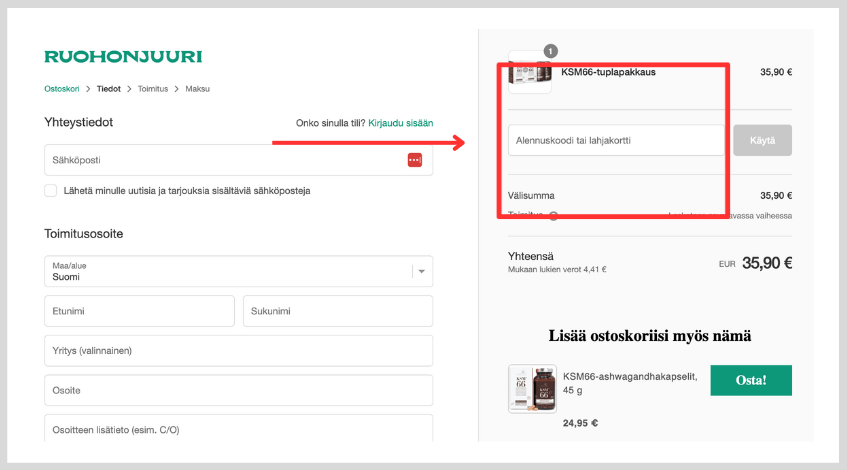Go to Ostoskori breadcrumb
847x470 pixels.
(x=62, y=89)
